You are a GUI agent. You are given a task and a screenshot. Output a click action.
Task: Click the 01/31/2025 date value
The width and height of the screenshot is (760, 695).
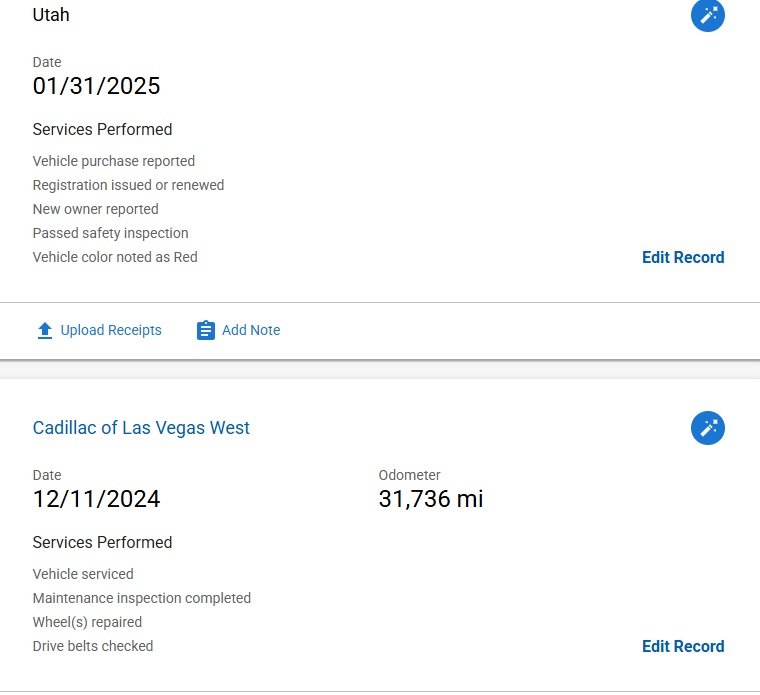(96, 86)
